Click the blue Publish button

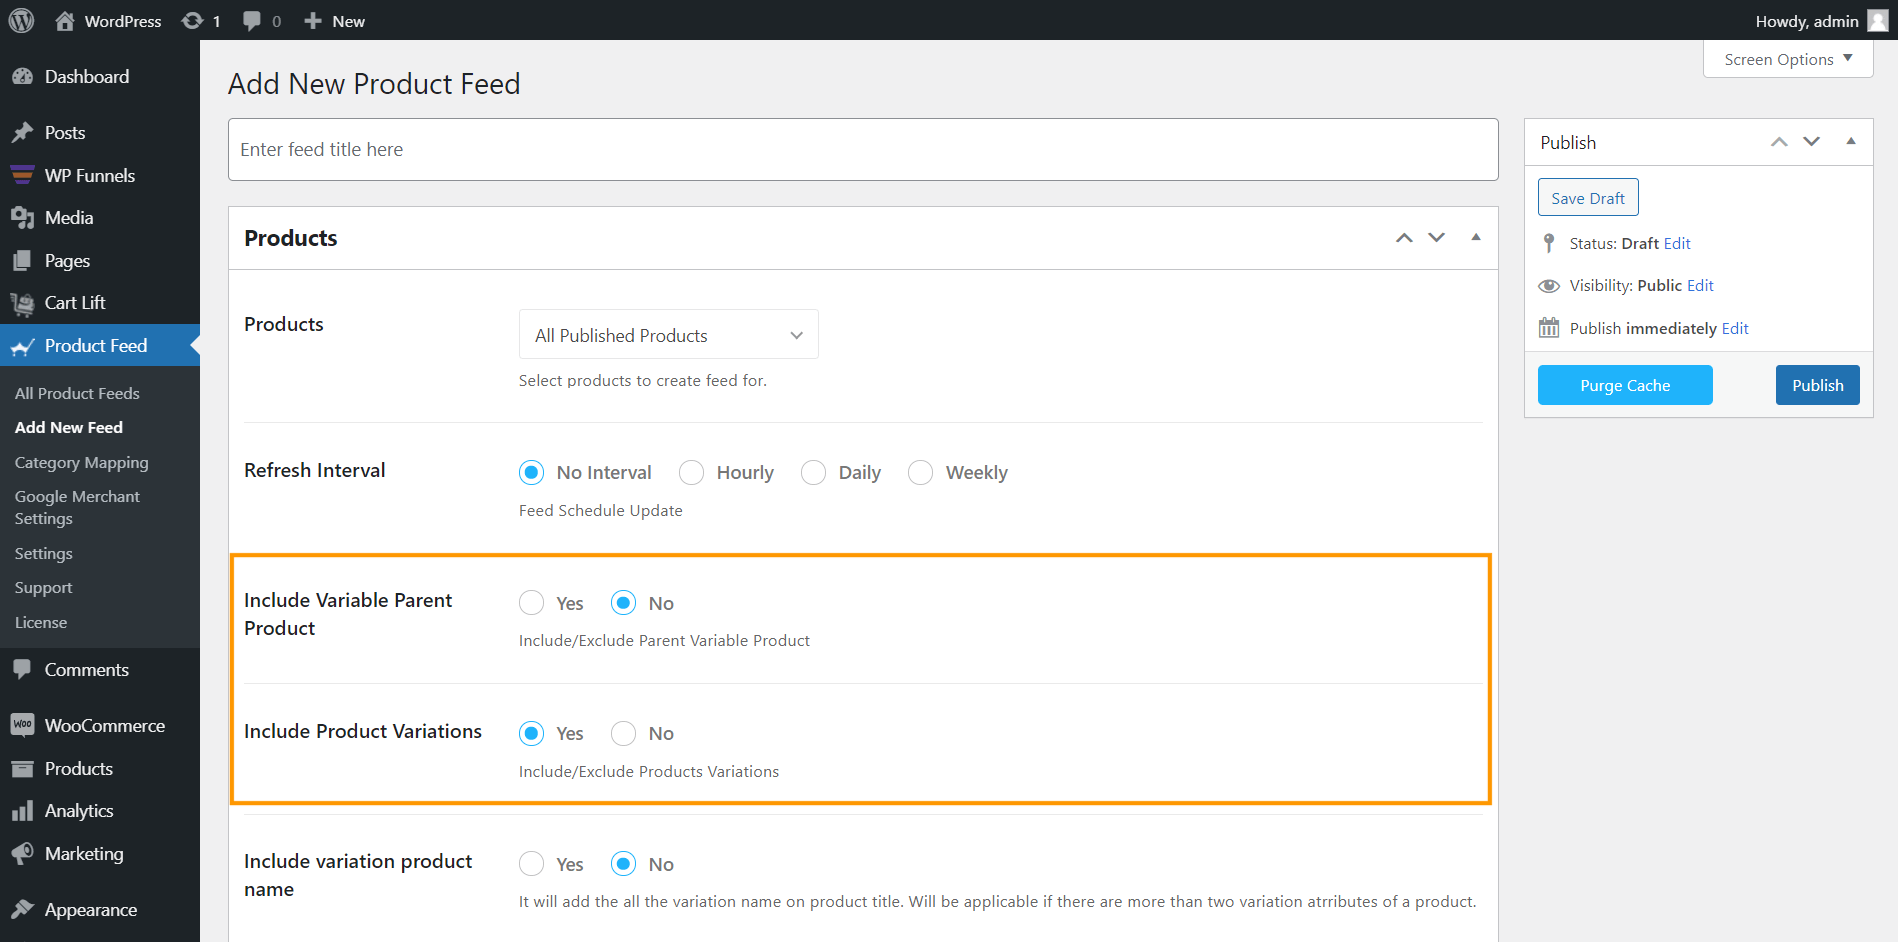click(x=1817, y=385)
